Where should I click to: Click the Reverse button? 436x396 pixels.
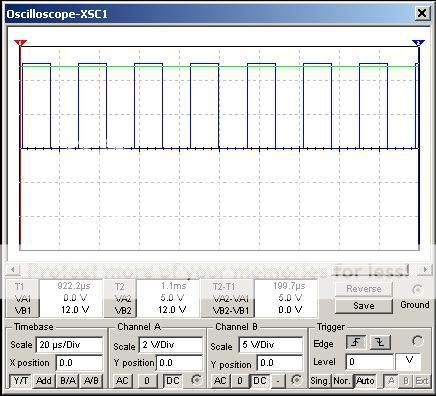coord(363,289)
